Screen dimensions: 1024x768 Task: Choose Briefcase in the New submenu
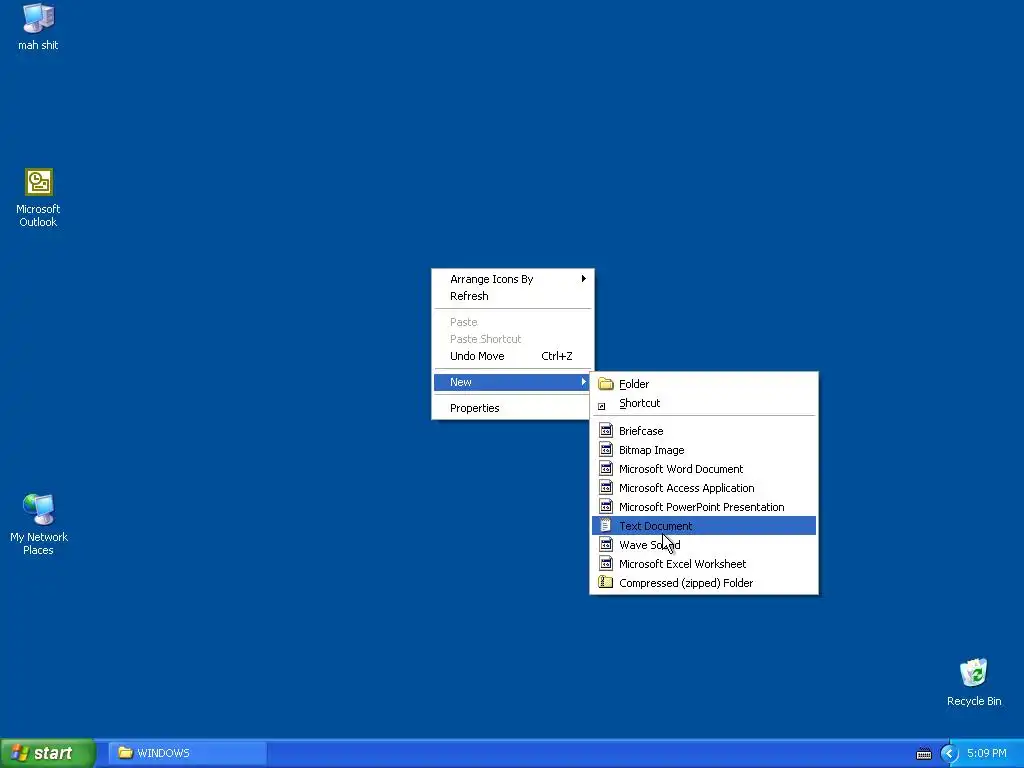704,431
